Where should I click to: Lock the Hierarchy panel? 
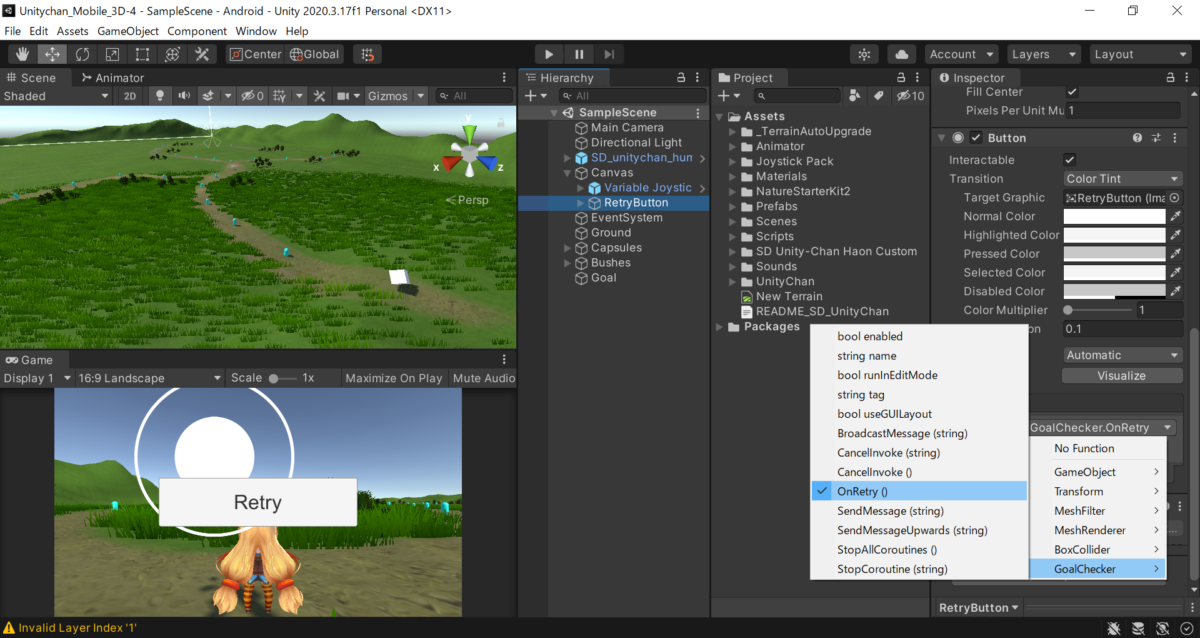tap(681, 77)
